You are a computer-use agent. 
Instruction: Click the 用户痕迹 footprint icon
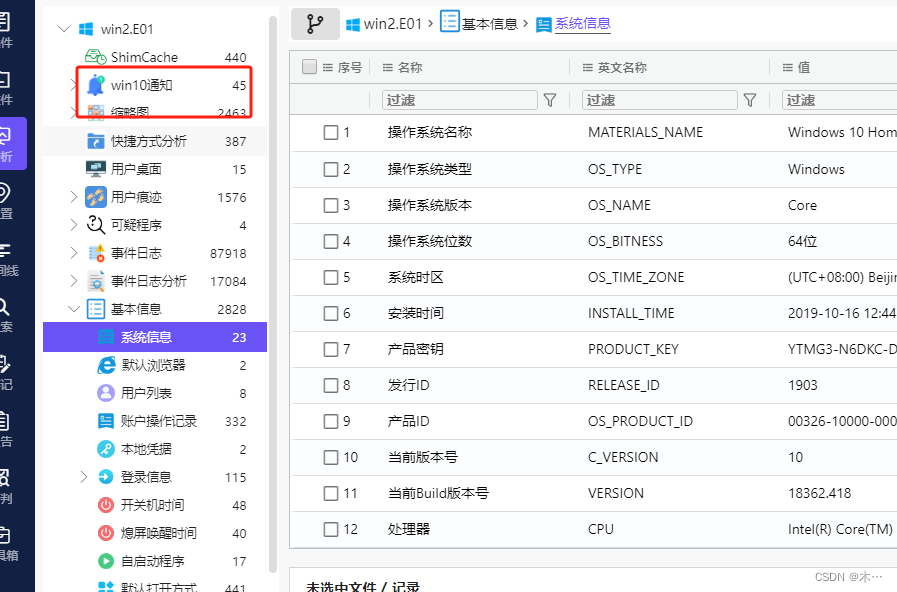96,197
